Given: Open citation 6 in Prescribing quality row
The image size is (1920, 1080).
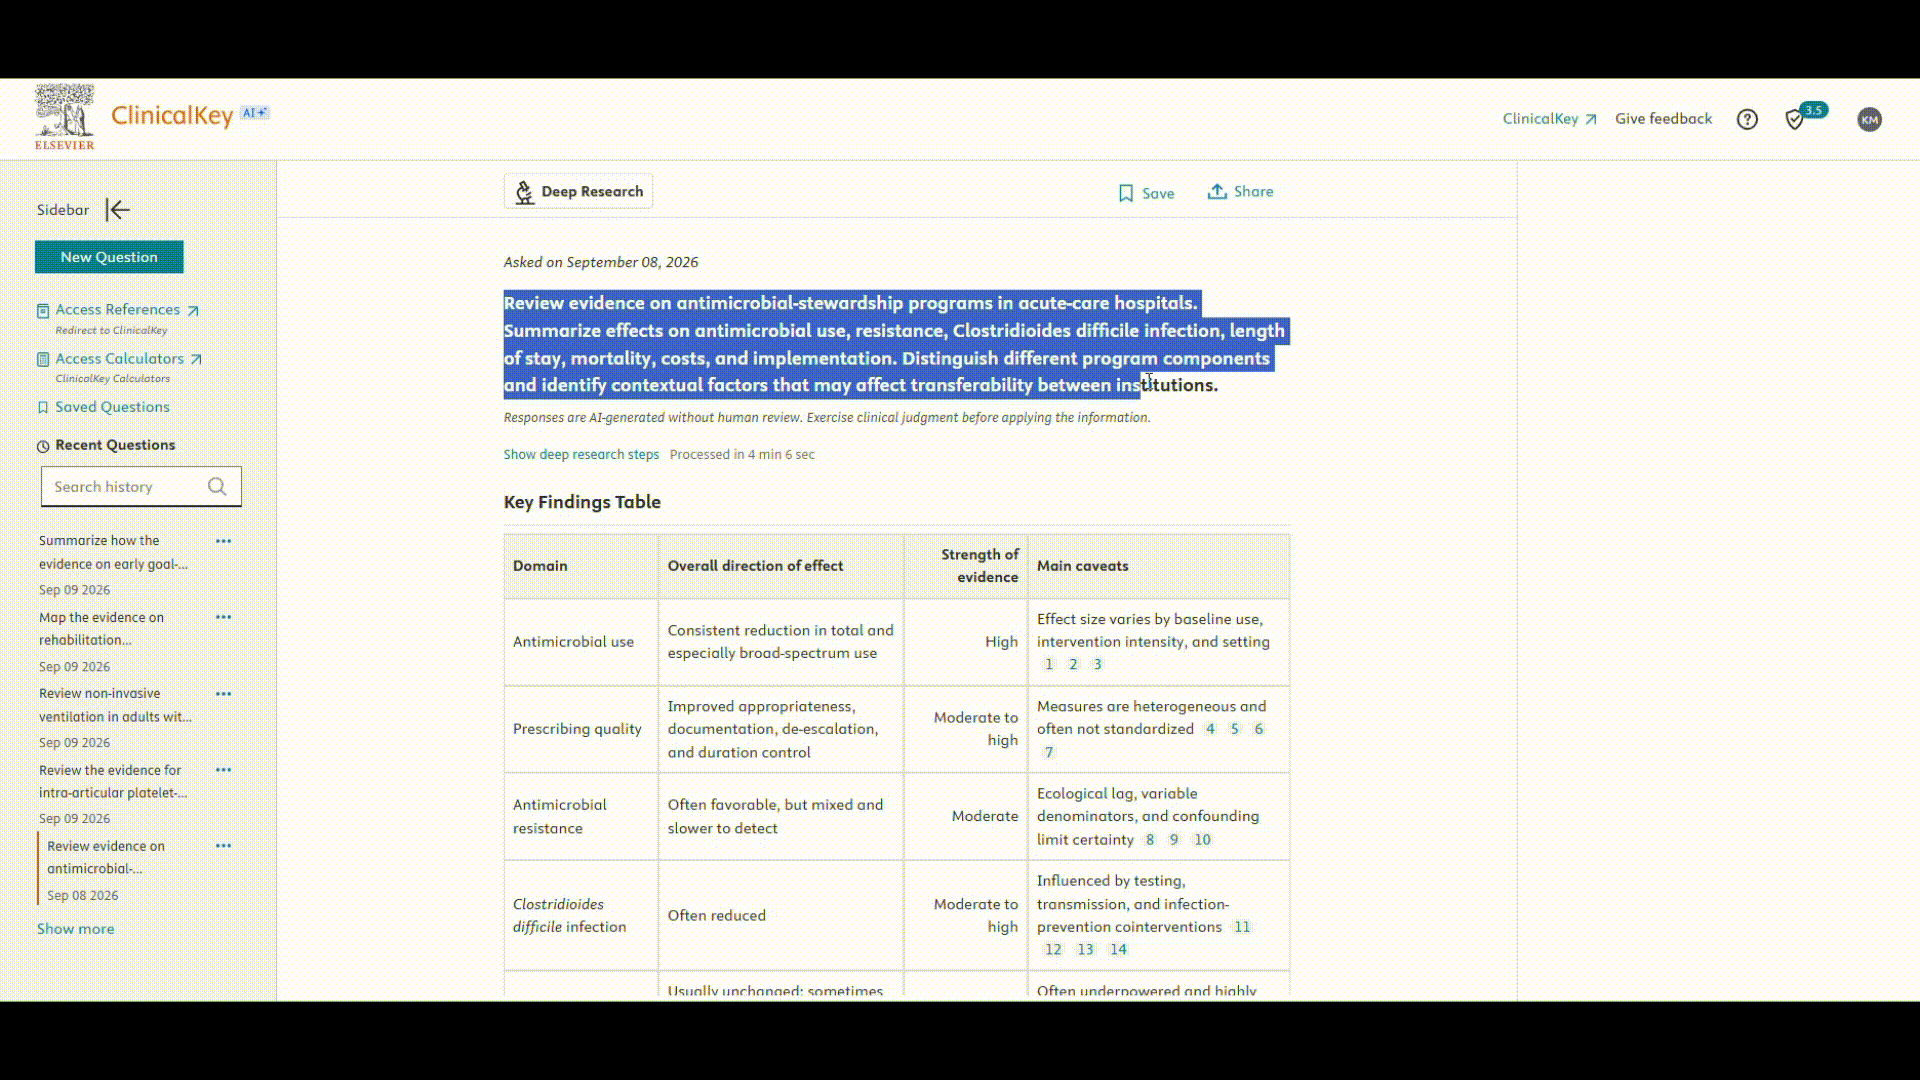Looking at the screenshot, I should [x=1259, y=729].
